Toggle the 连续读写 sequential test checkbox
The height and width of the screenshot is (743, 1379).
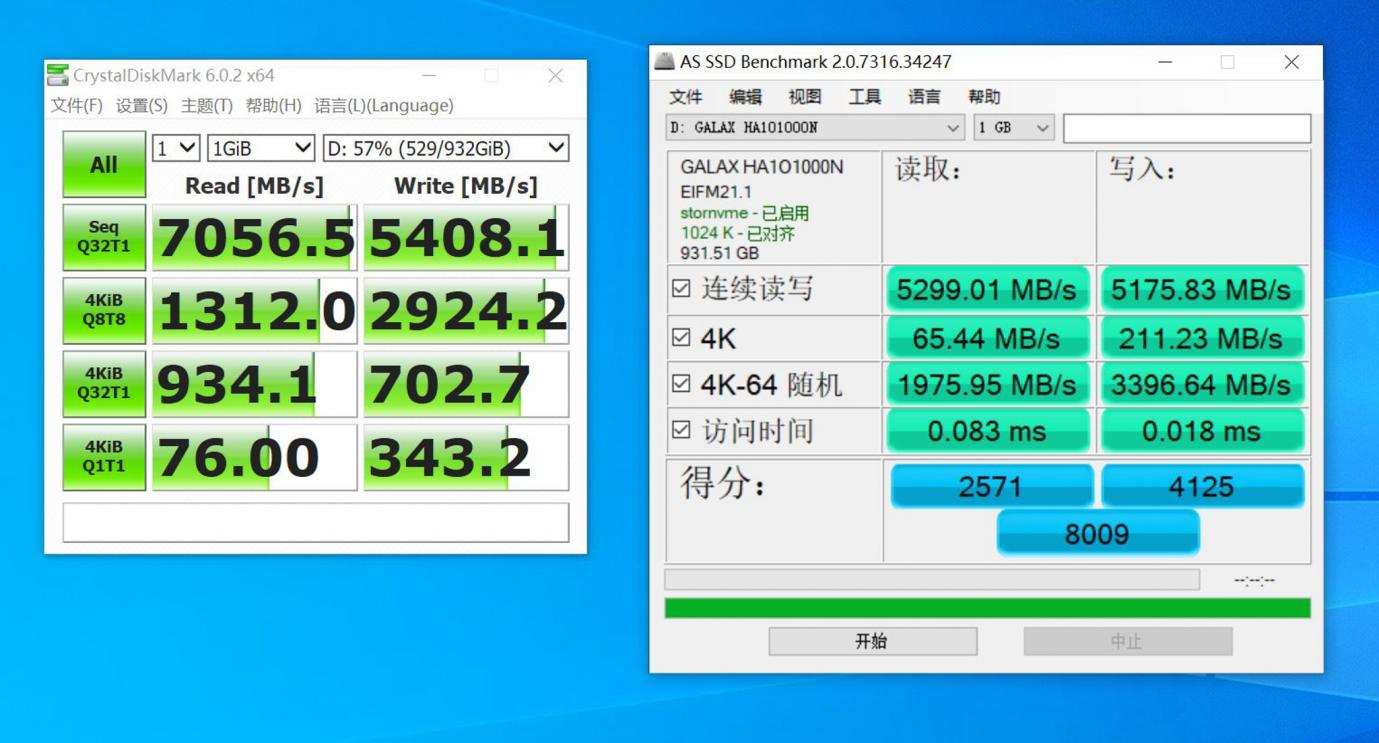pyautogui.click(x=681, y=289)
